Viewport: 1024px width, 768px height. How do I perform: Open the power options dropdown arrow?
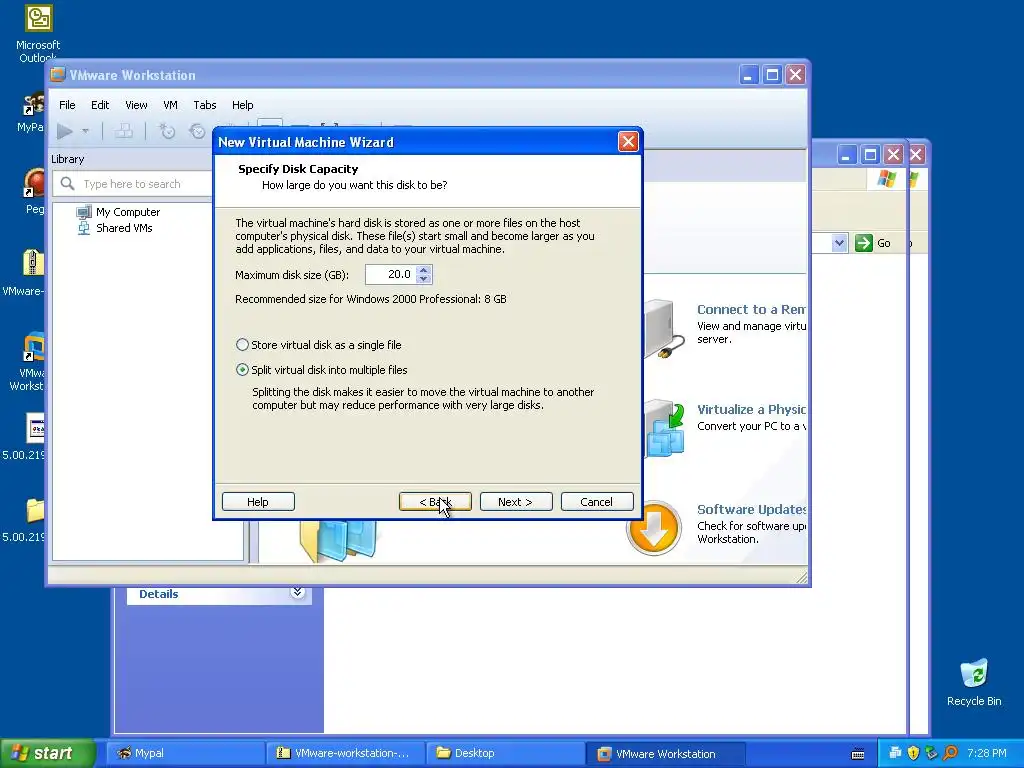point(85,131)
